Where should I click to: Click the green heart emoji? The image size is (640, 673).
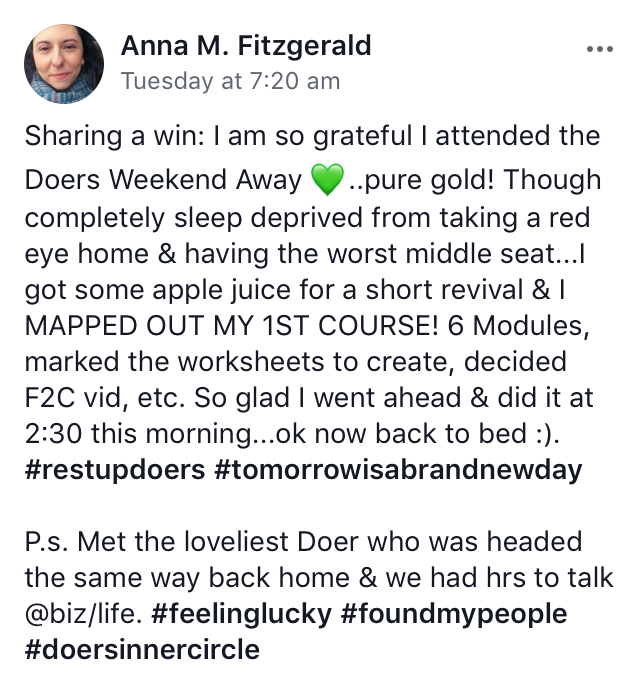[327, 181]
